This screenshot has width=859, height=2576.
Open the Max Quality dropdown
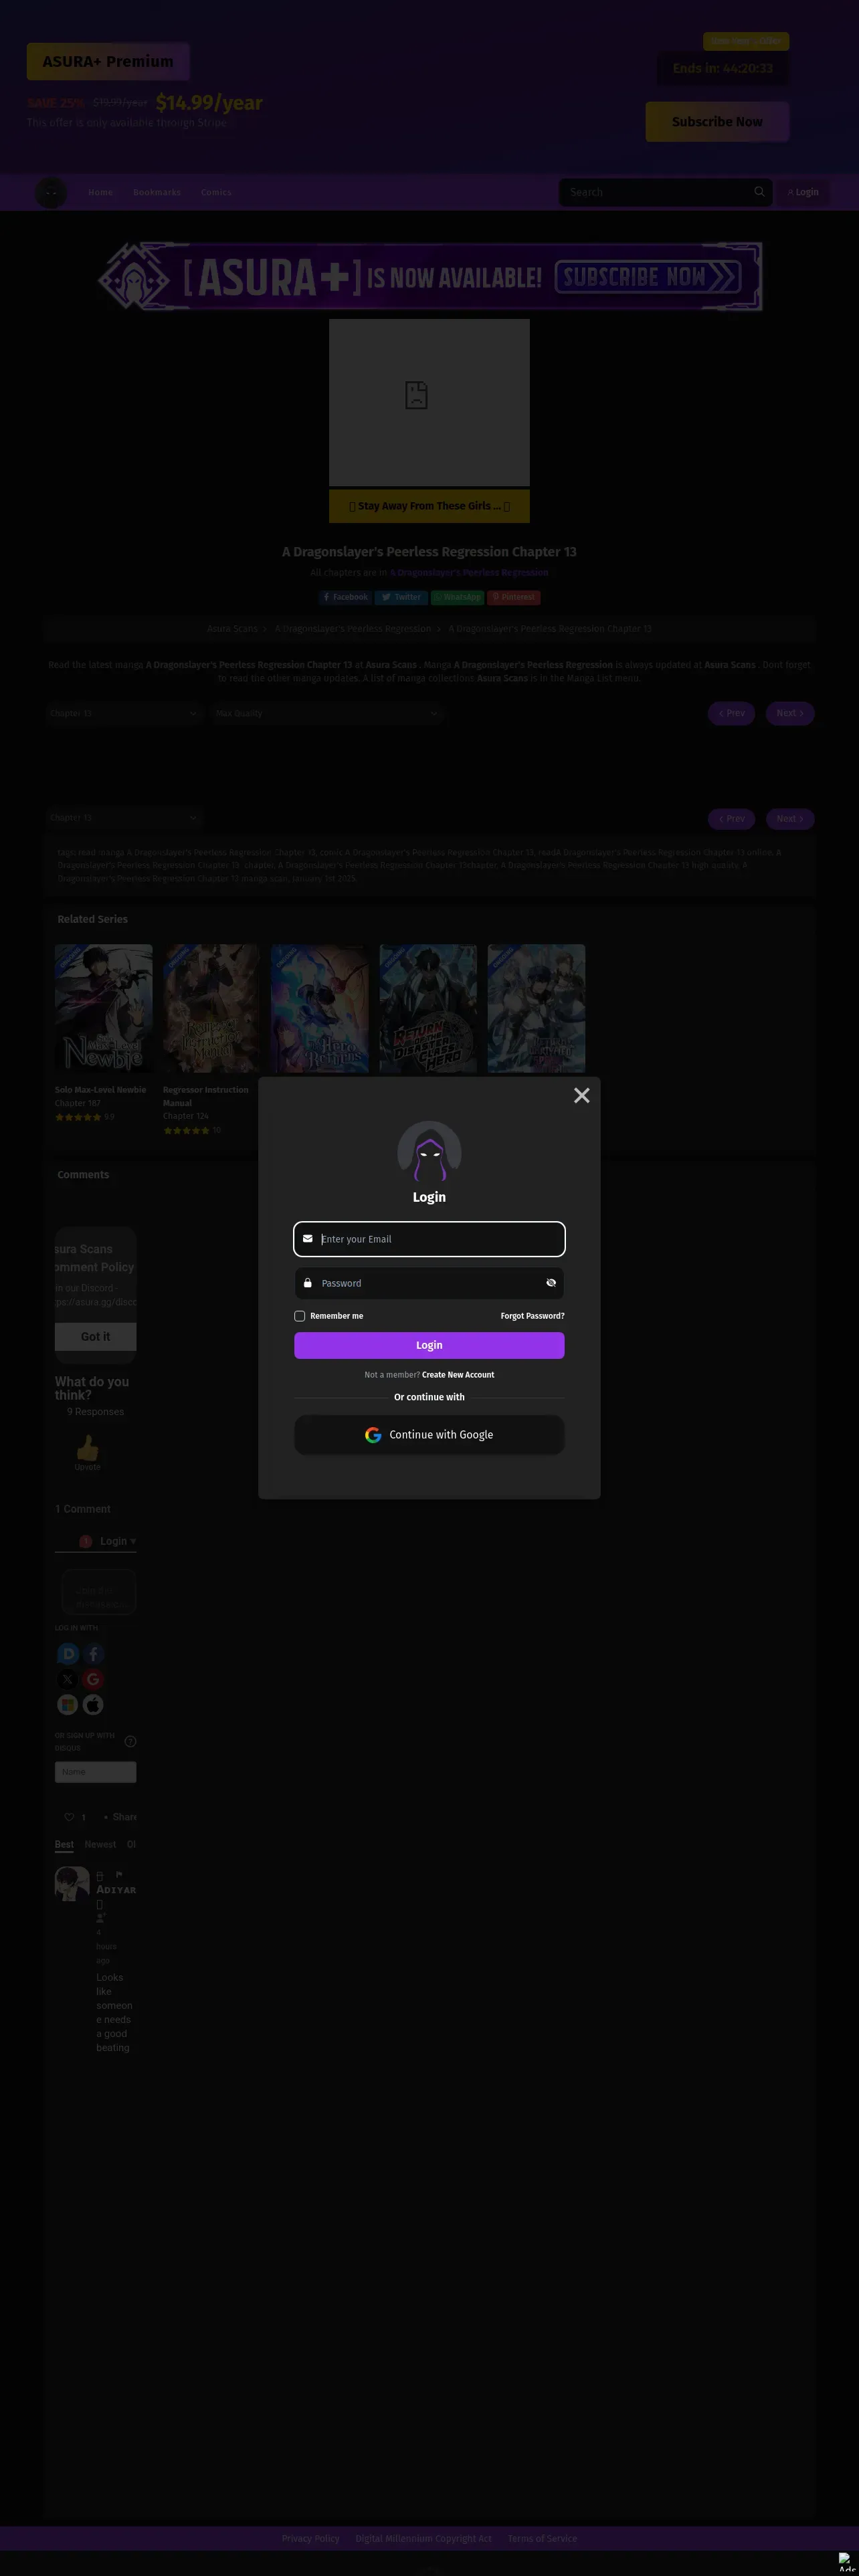pos(326,714)
